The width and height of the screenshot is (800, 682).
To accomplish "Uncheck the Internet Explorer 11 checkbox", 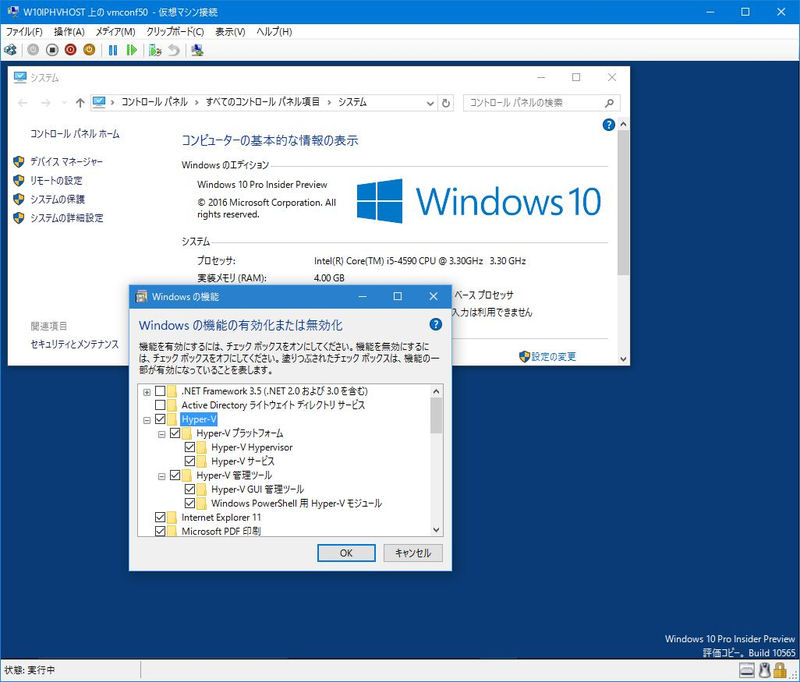I will (x=160, y=517).
